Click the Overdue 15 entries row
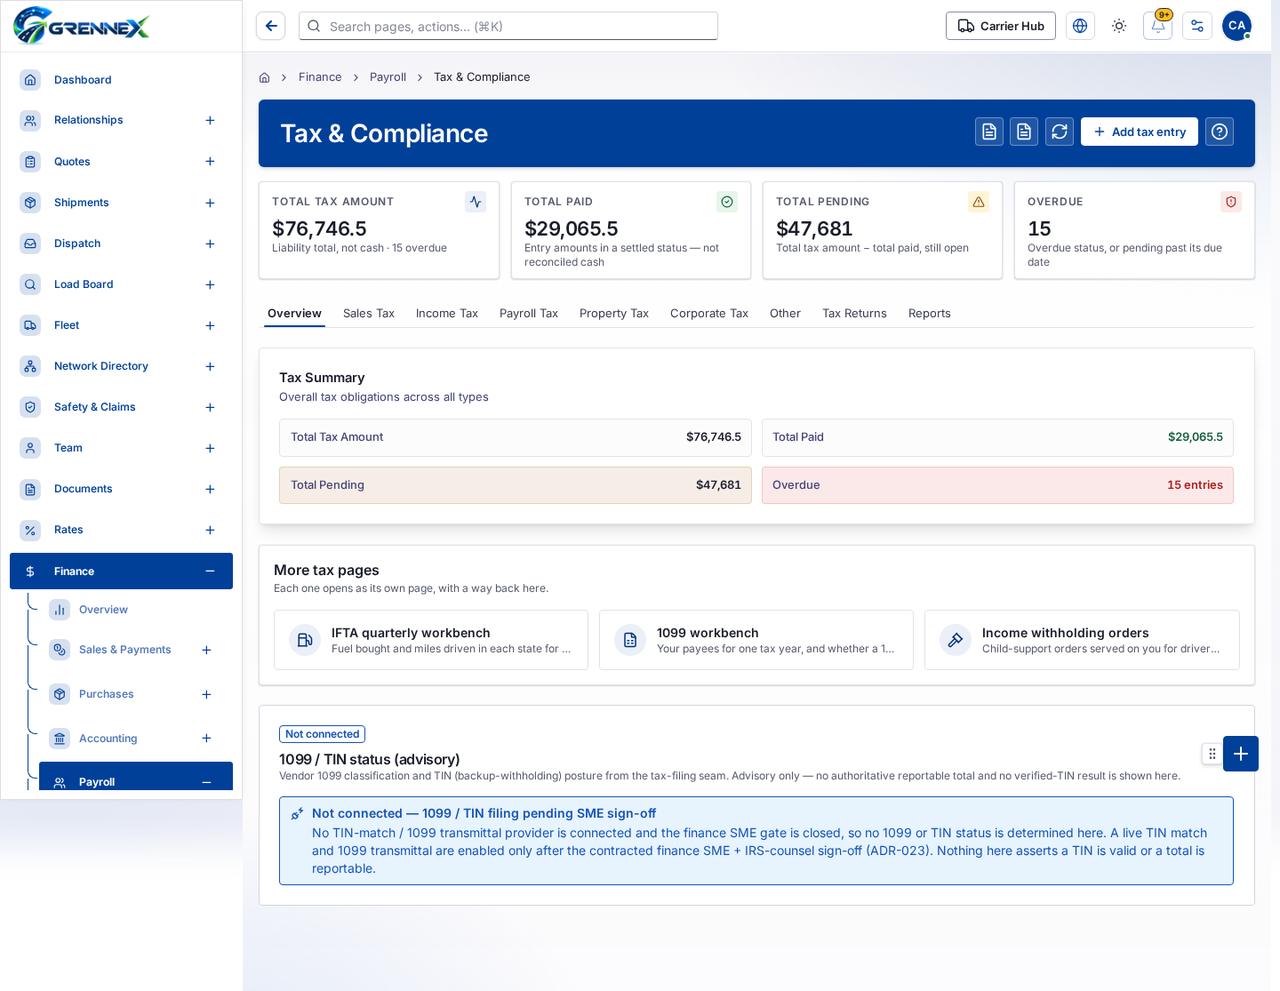The height and width of the screenshot is (991, 1280). 997,485
